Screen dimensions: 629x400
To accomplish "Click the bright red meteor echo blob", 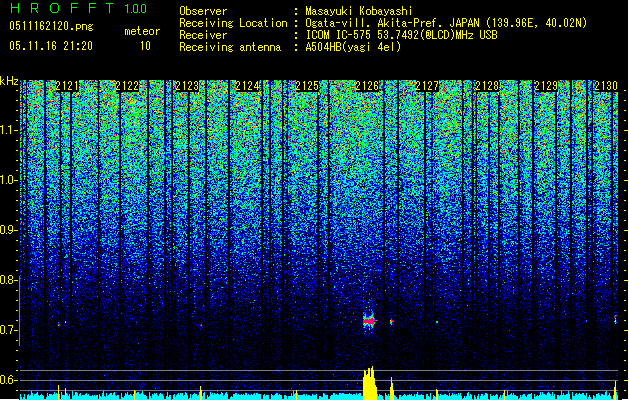I will tap(369, 321).
